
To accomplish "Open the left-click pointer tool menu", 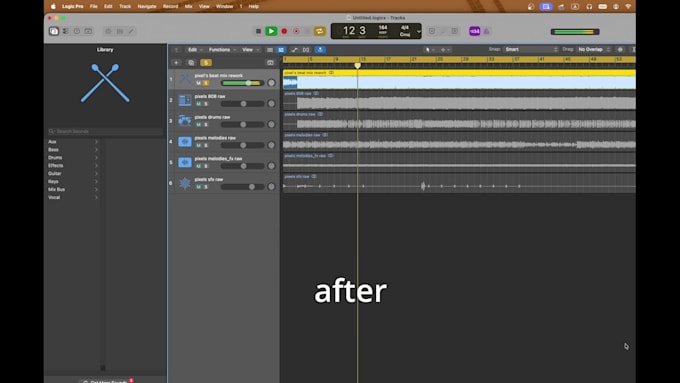I will click(430, 50).
